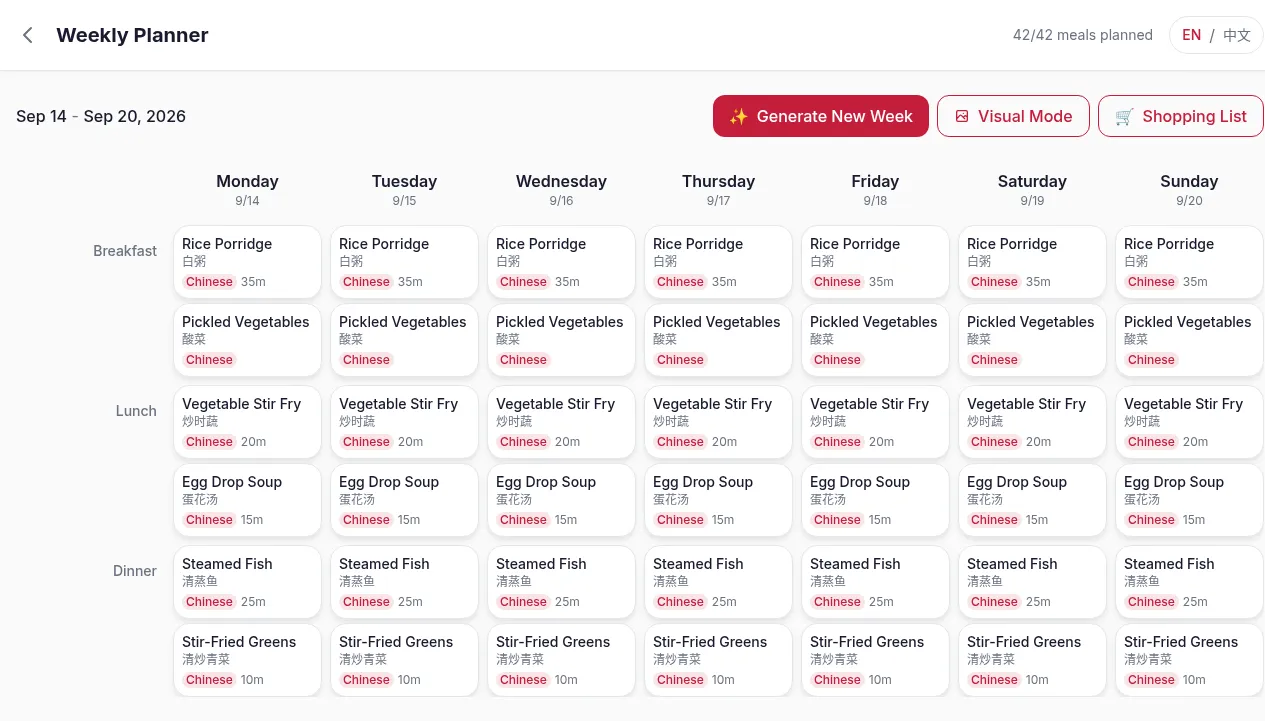Click the "42/42 meals planned" counter
This screenshot has width=1265, height=721.
1083,35
